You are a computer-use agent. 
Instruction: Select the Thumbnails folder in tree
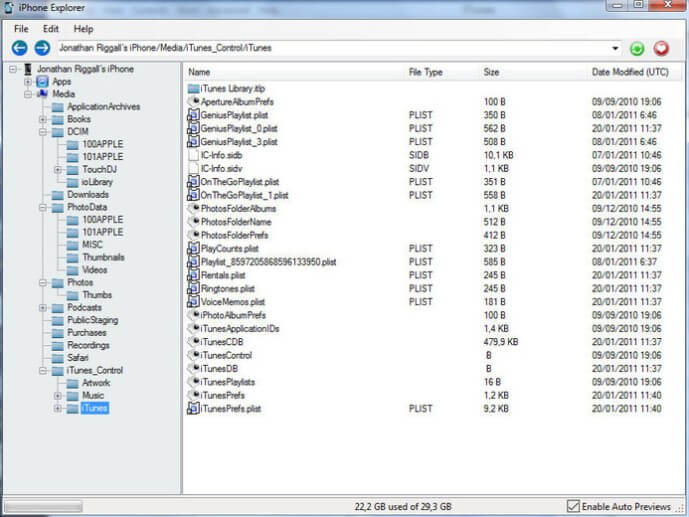point(104,257)
